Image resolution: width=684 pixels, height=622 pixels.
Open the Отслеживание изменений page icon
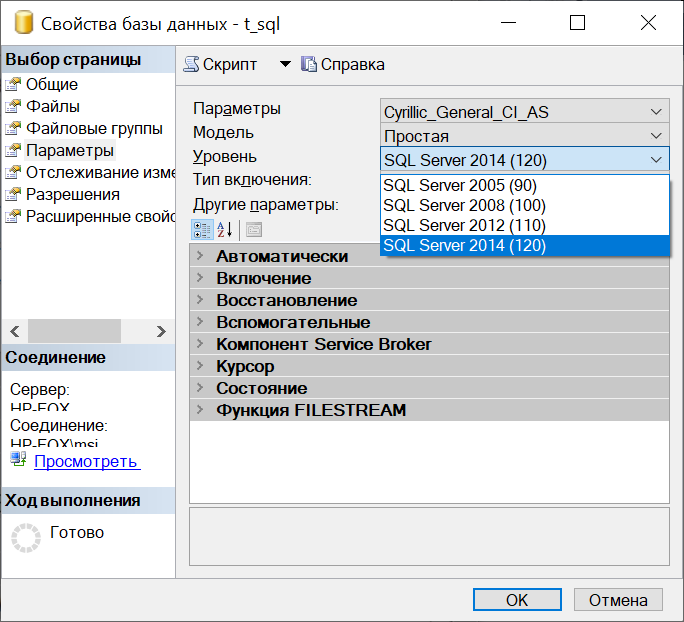coord(13,172)
